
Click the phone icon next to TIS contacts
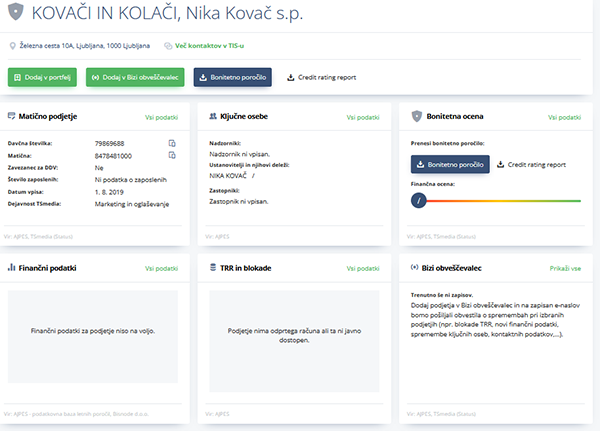coord(168,46)
